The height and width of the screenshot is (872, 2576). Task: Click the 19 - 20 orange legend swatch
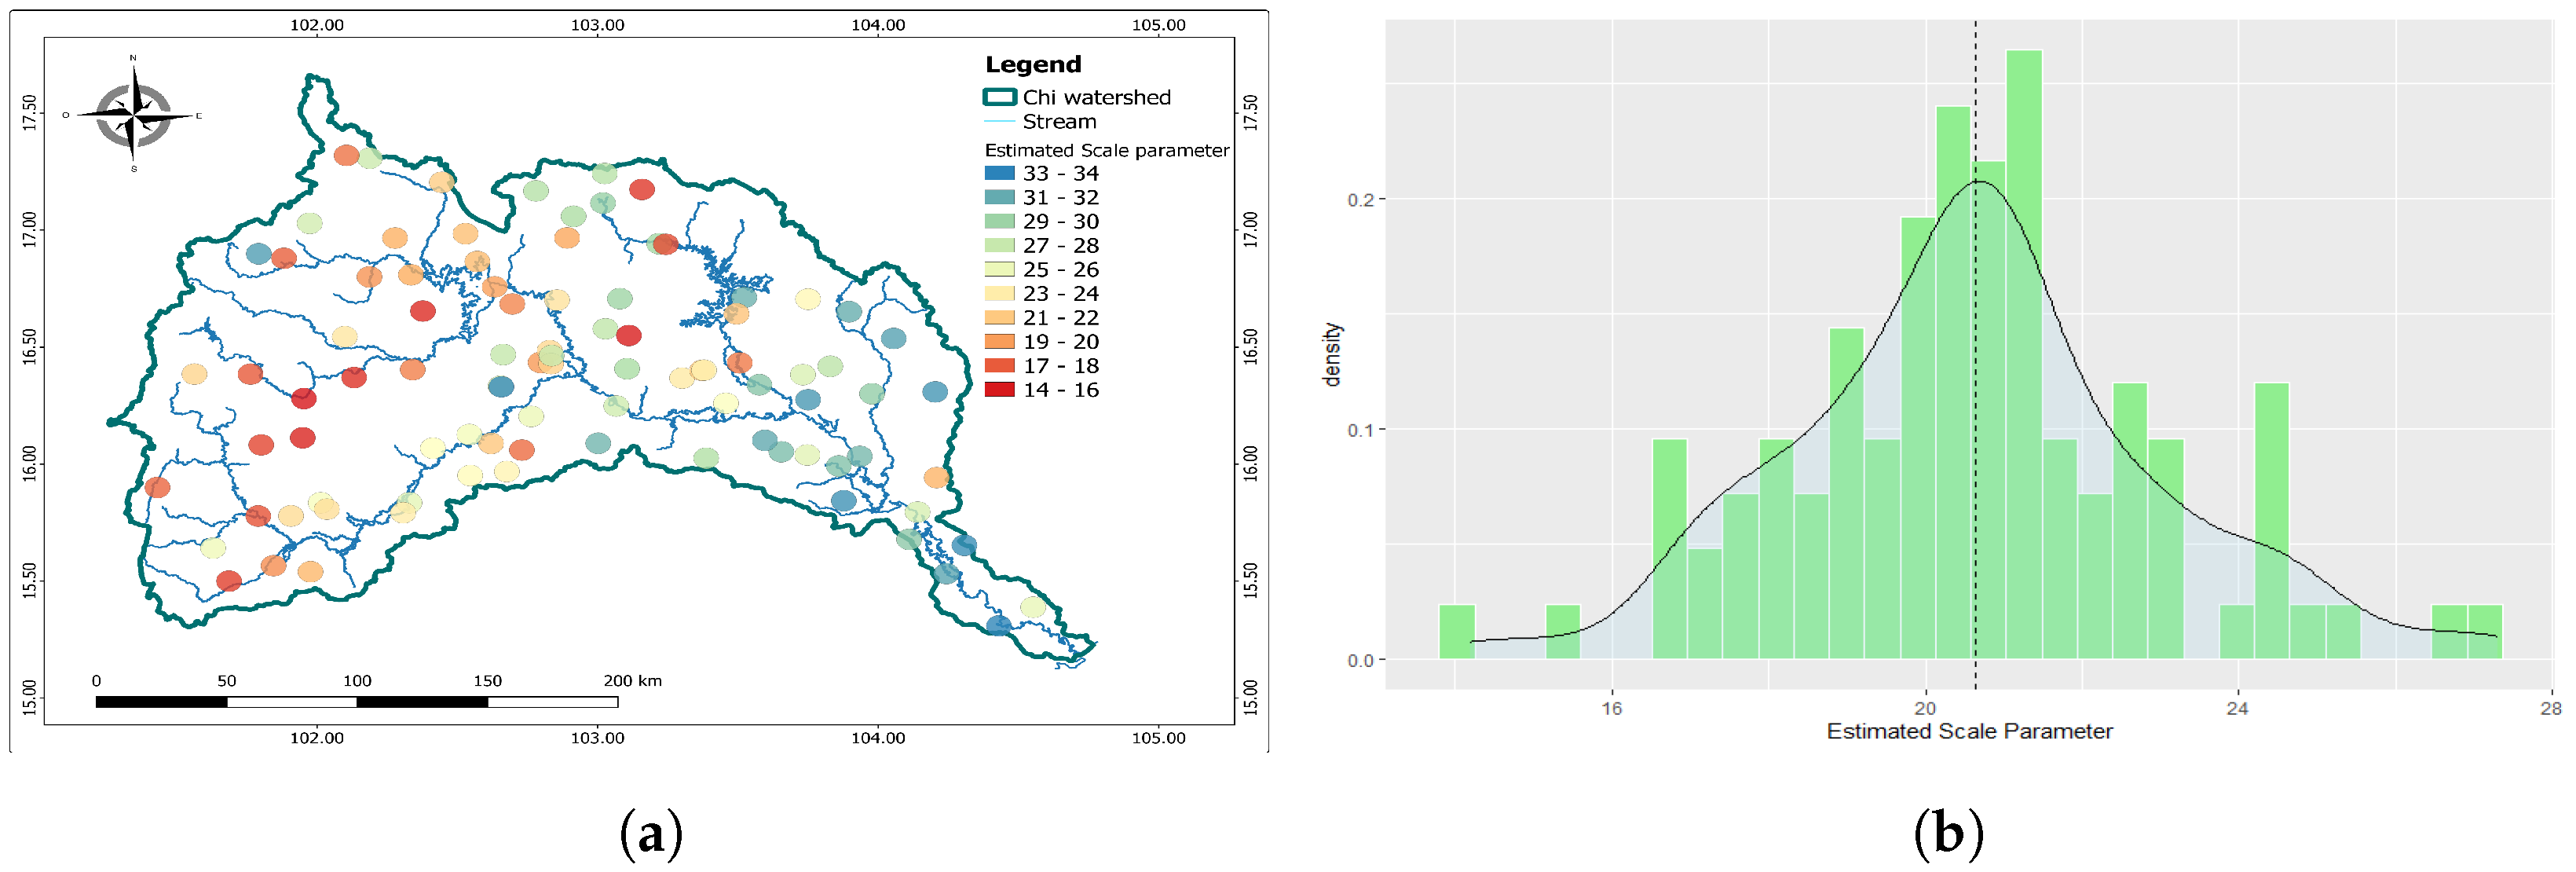click(x=999, y=342)
